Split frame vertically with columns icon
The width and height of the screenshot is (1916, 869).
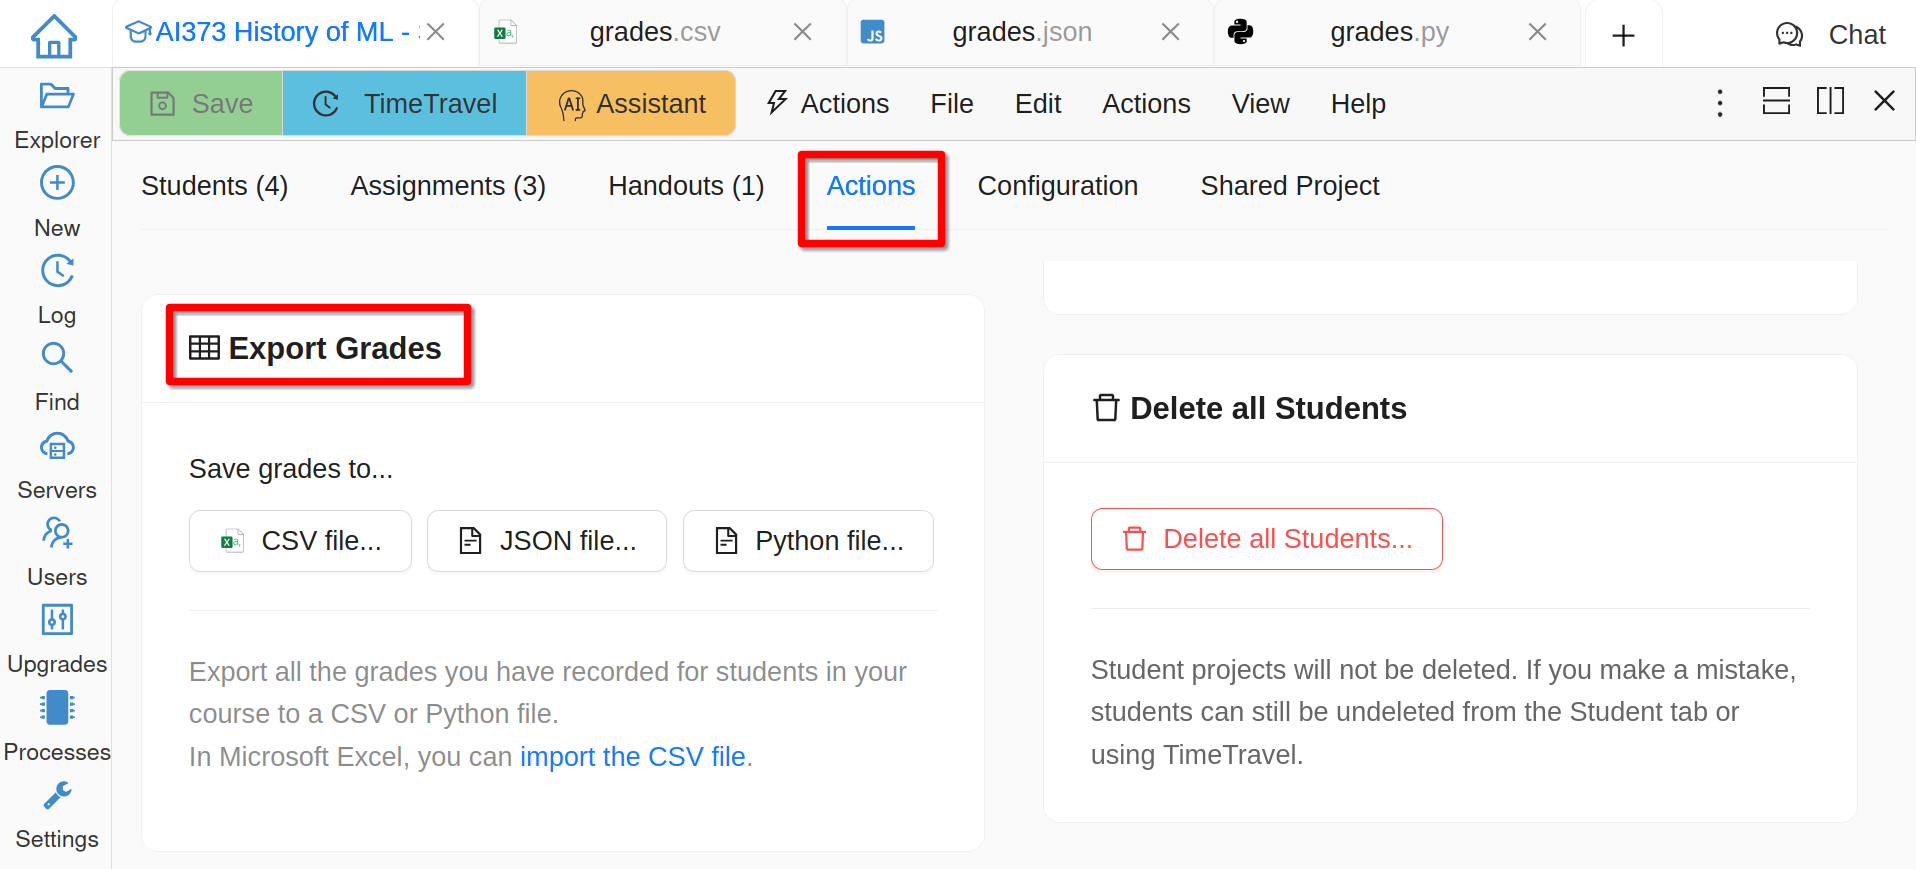(1830, 101)
